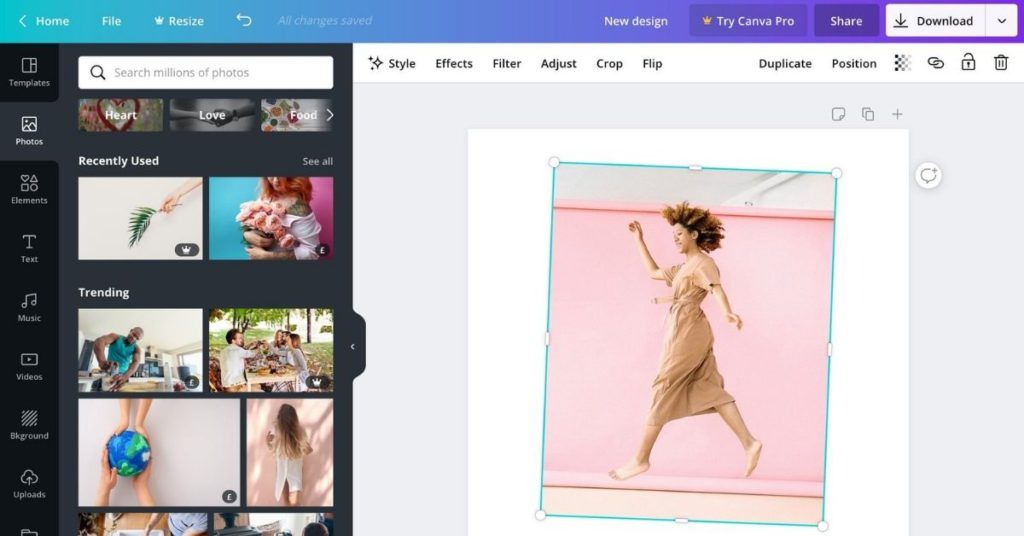Delete the image with trash icon
Screen dimensions: 1024x536
[1000, 63]
